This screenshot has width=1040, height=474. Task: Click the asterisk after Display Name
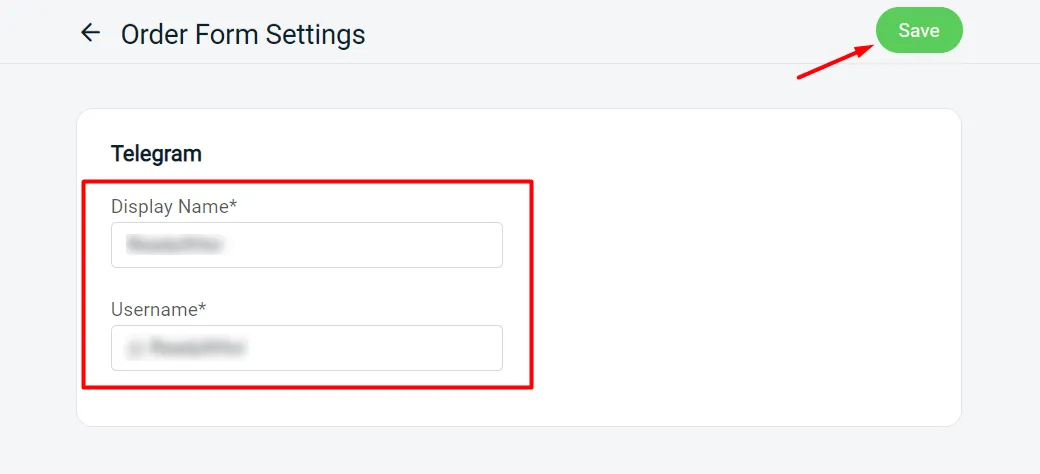tap(233, 205)
